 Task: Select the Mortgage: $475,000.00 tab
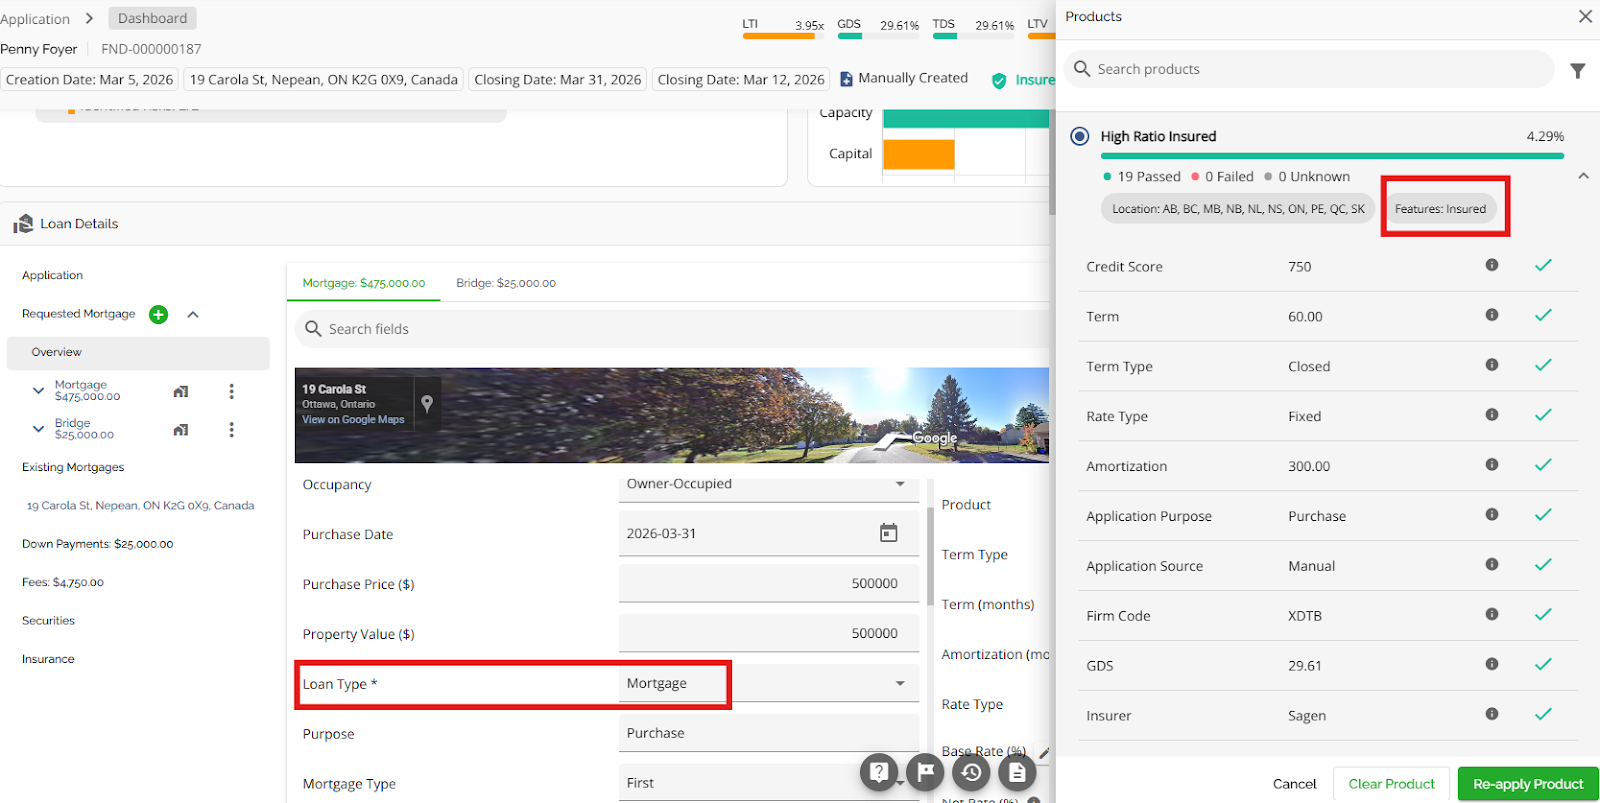pyautogui.click(x=363, y=283)
